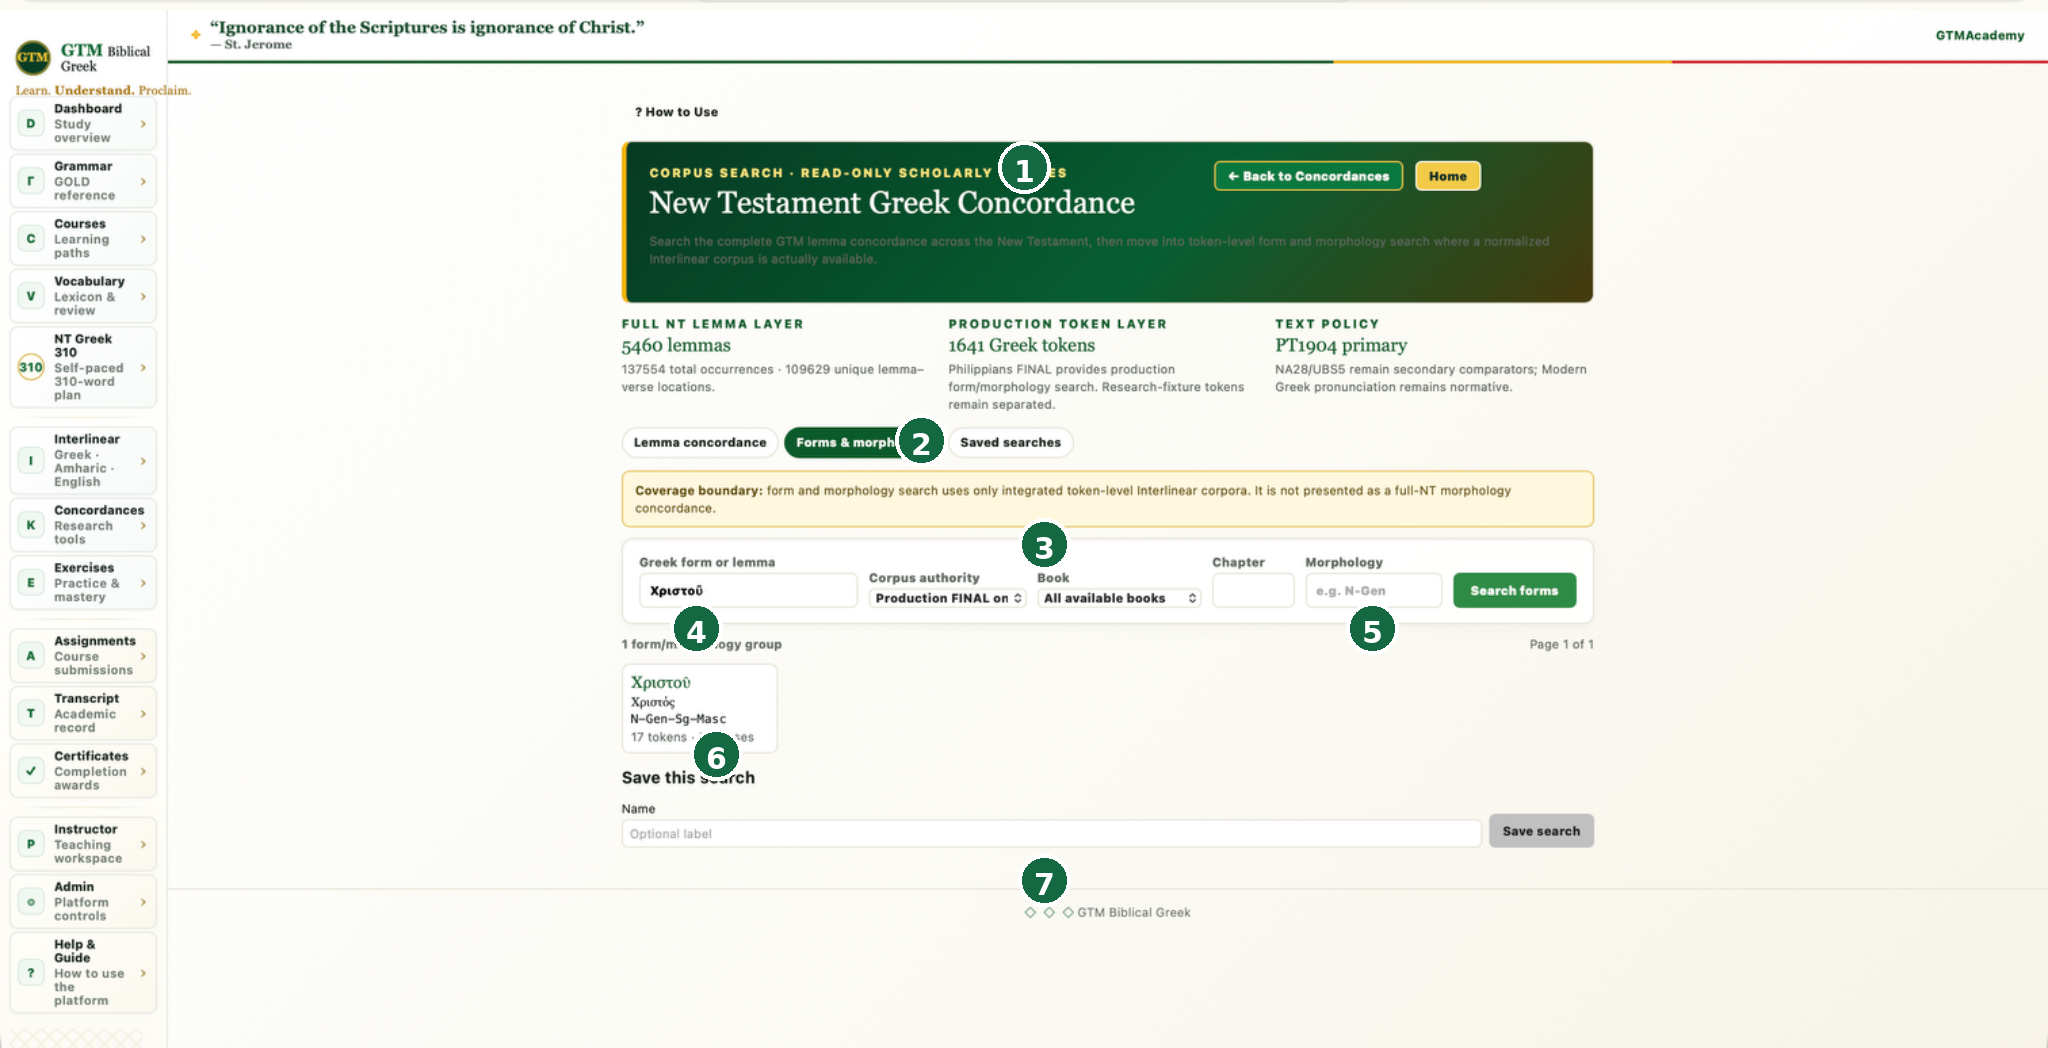Select the Concordances 'K' sidebar icon
This screenshot has height=1048, width=2048.
pyautogui.click(x=31, y=525)
